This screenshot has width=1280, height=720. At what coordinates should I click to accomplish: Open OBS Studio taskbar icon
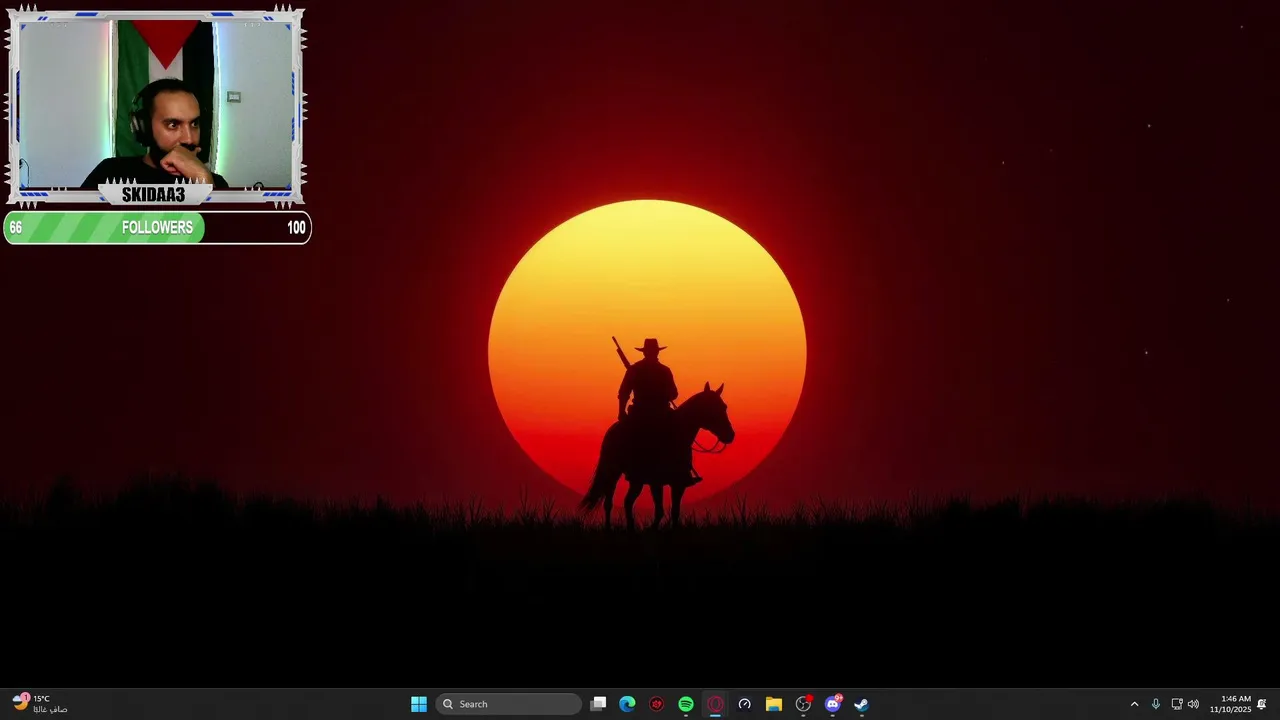point(803,704)
